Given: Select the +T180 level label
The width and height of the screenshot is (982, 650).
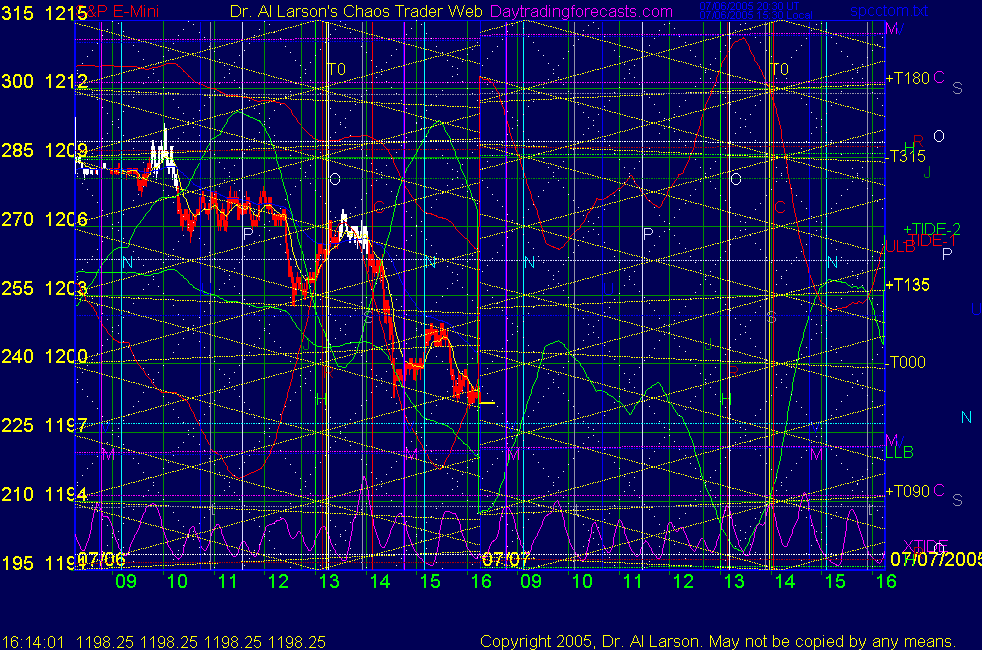Looking at the screenshot, I should [x=907, y=78].
